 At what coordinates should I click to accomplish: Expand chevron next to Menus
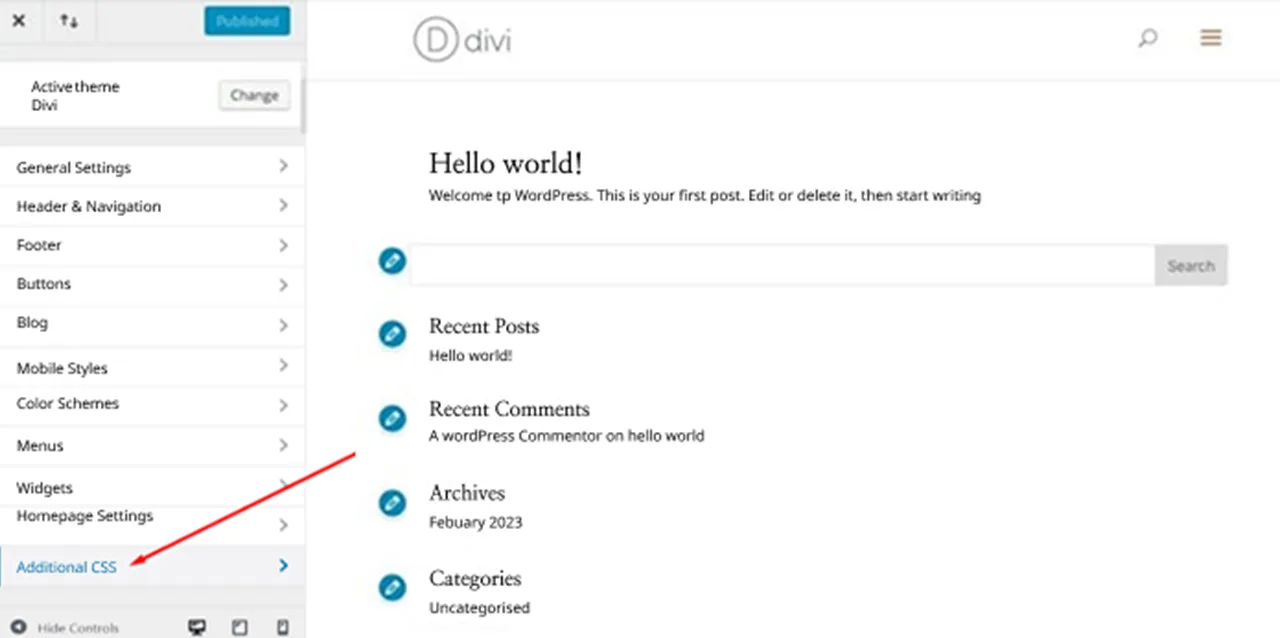[x=283, y=445]
